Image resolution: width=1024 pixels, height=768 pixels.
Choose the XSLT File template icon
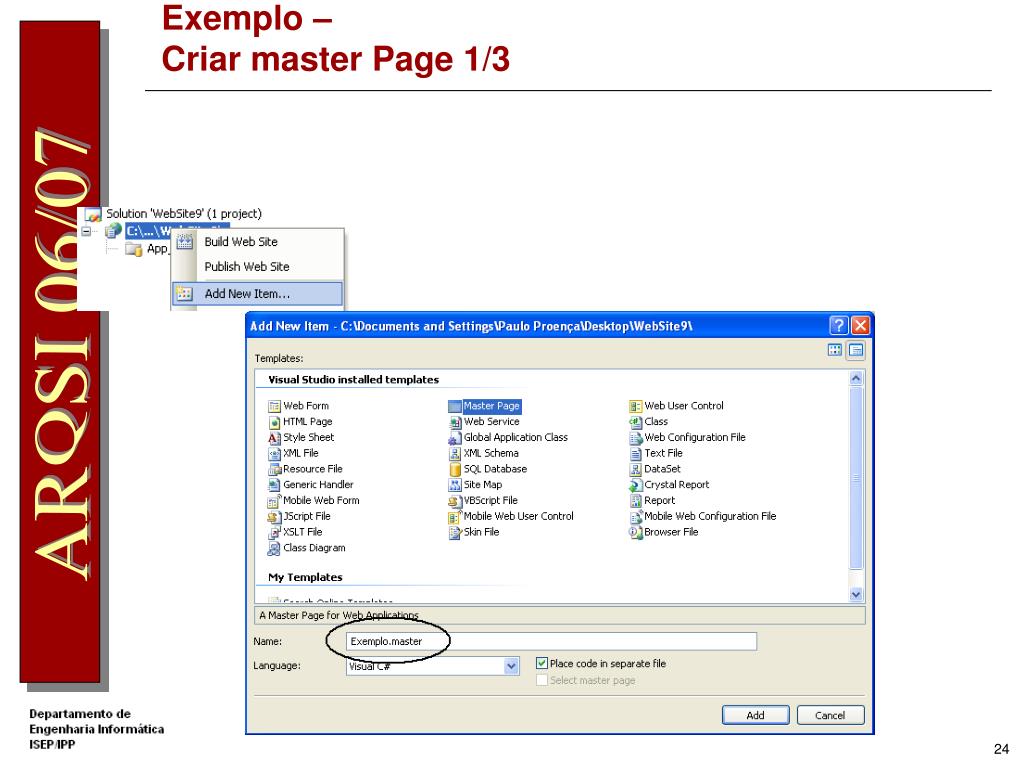(274, 532)
